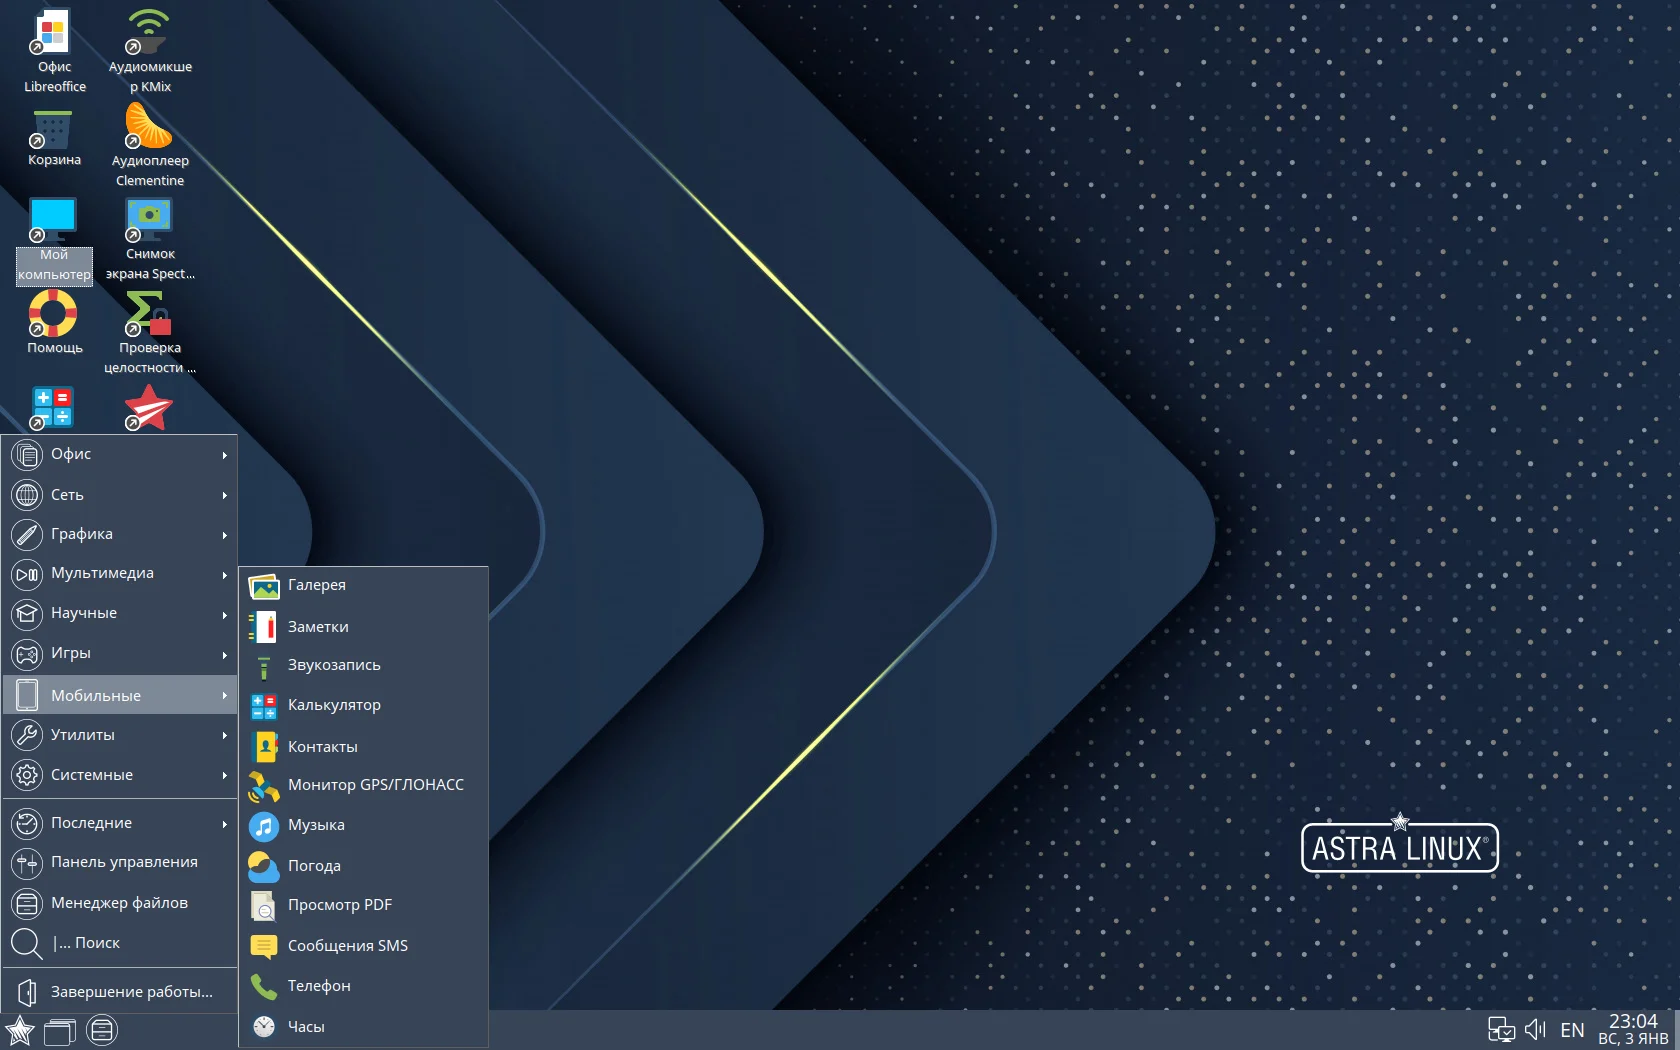The image size is (1680, 1050).
Task: Click the EN keyboard layout indicator
Action: 1571,1029
